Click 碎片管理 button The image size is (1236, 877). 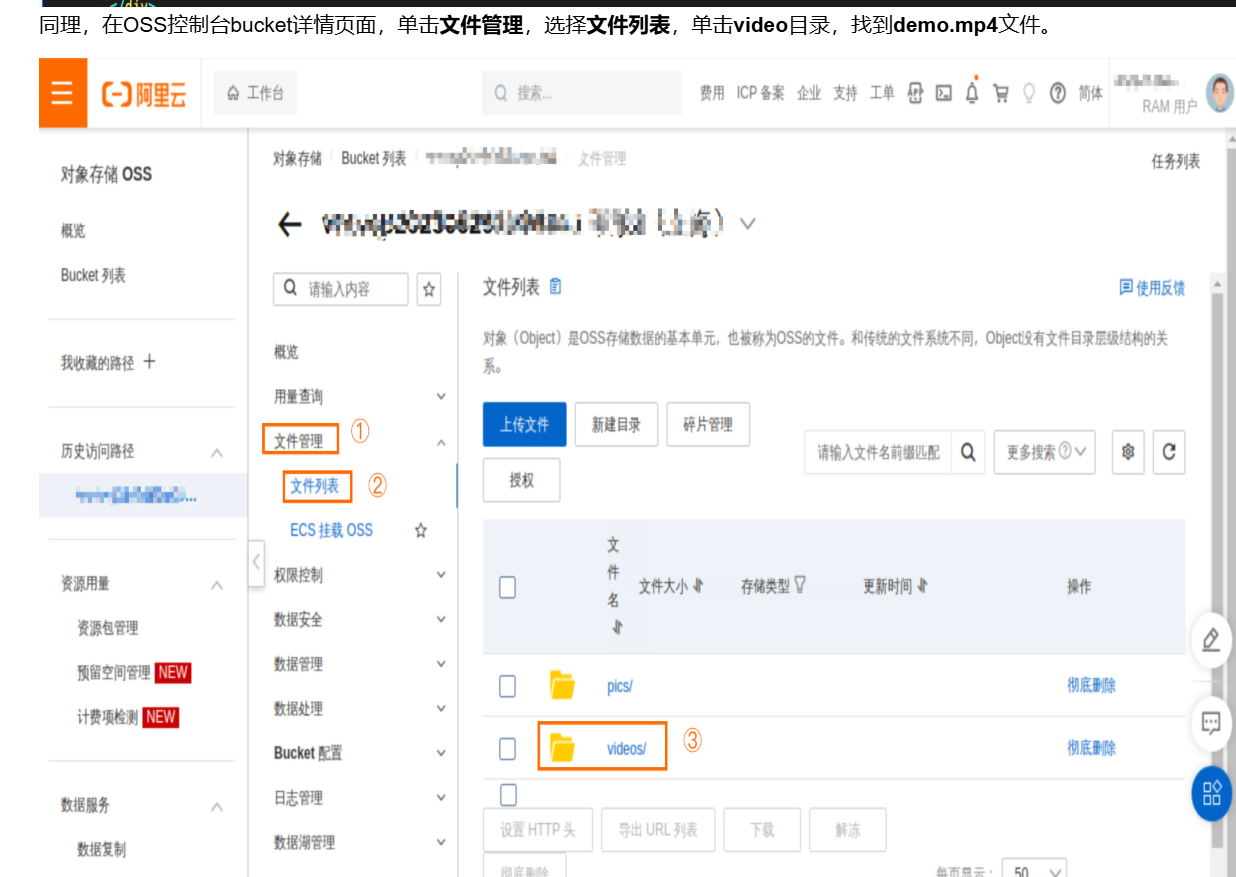tap(708, 424)
